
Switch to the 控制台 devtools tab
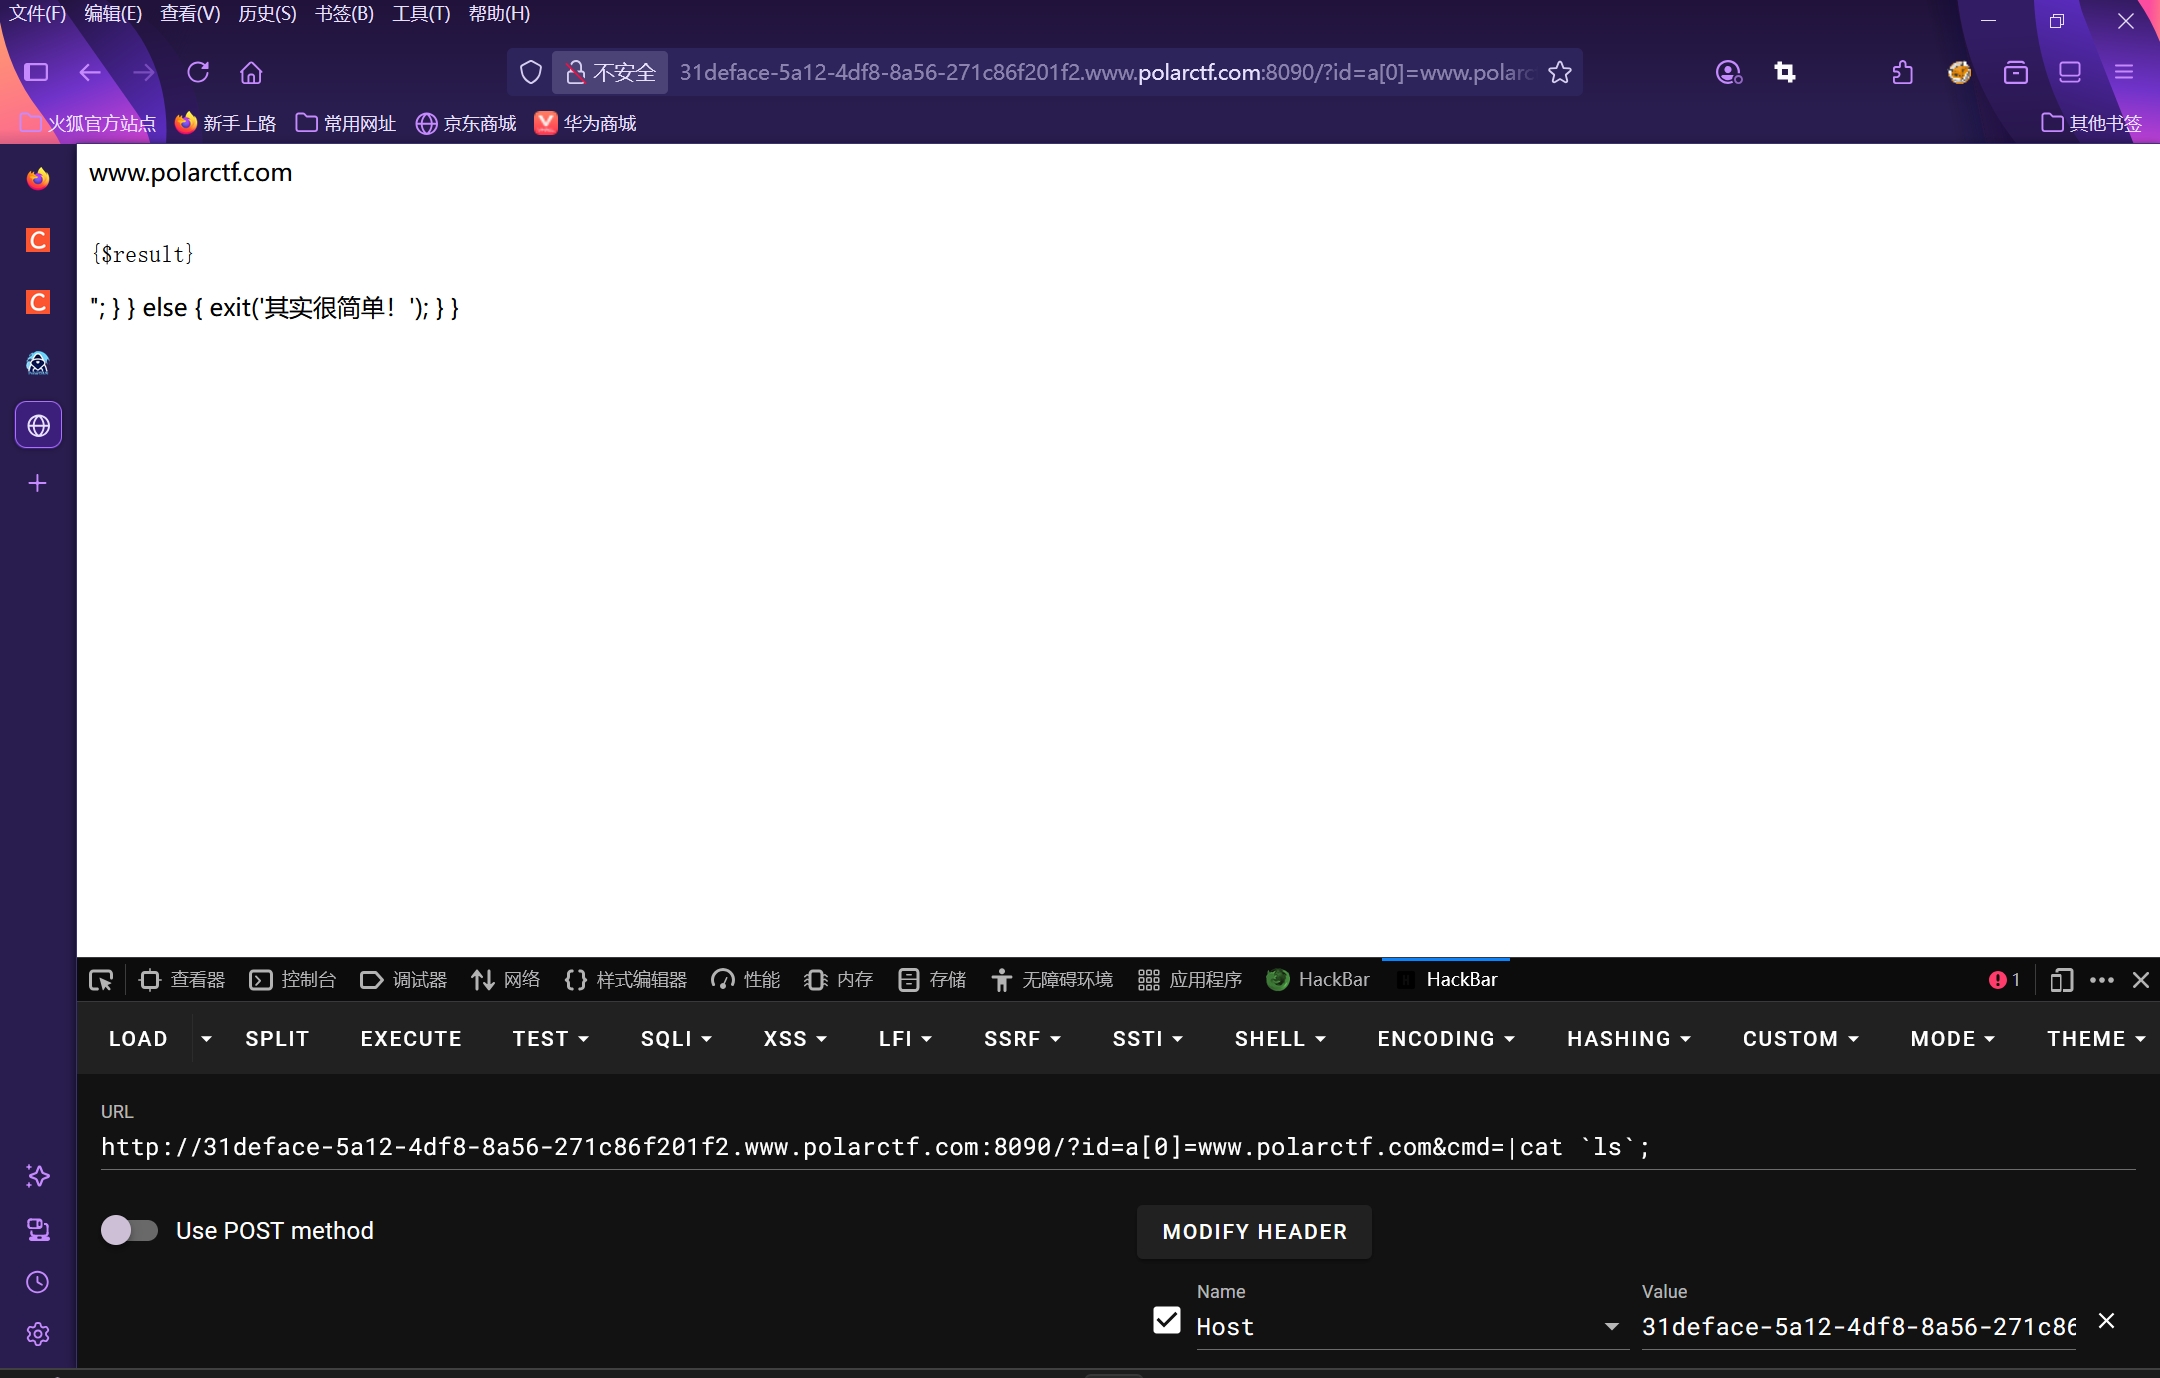pyautogui.click(x=293, y=980)
